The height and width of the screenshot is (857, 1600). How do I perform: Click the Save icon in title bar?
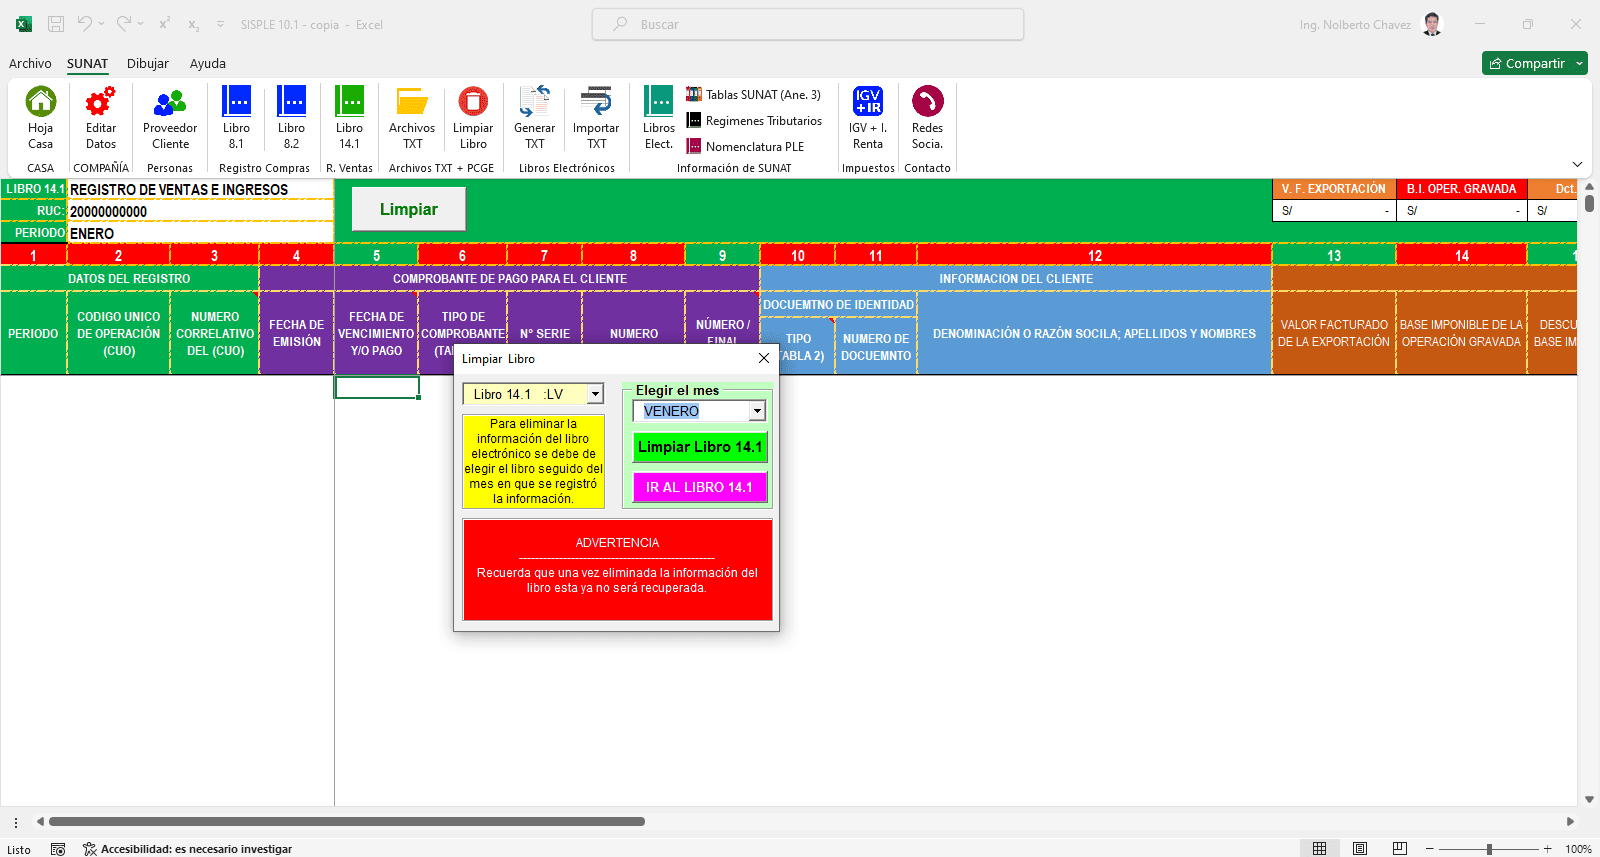tap(56, 24)
